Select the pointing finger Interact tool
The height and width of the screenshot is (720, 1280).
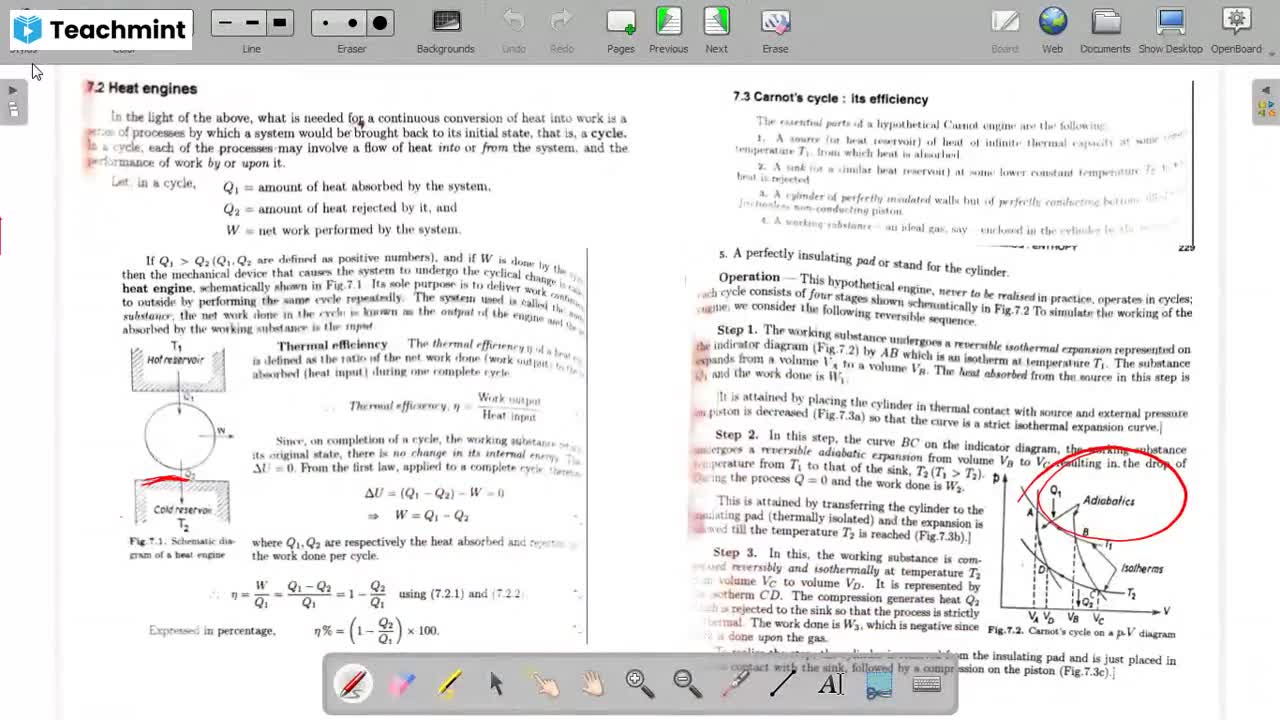click(x=545, y=684)
